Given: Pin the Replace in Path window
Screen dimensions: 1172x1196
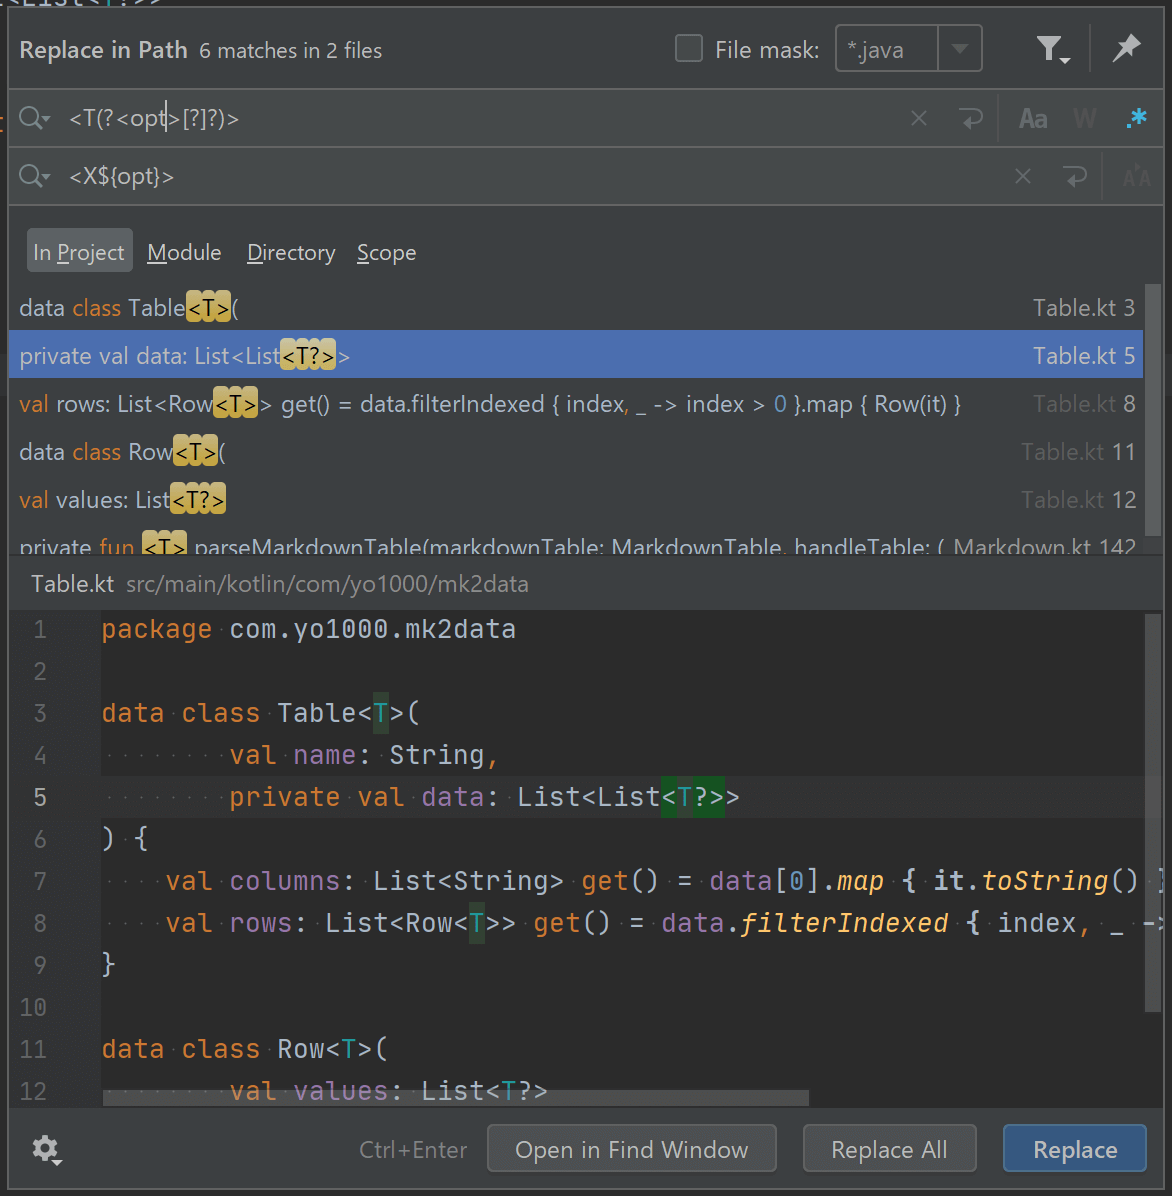Looking at the screenshot, I should (x=1126, y=48).
